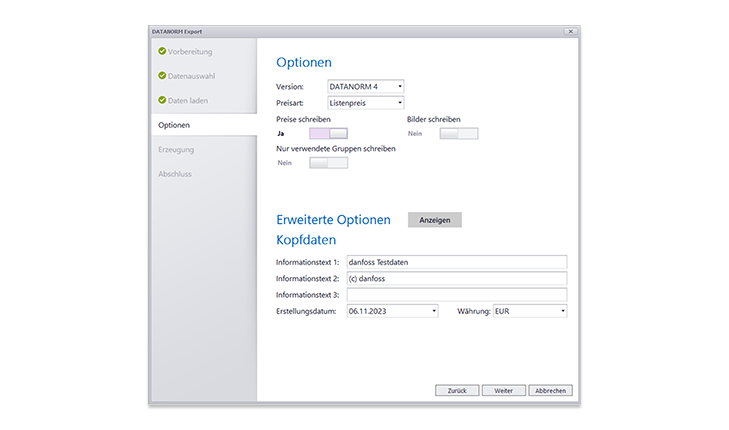Viewport: 729px width, 430px height.
Task: Open the Währung dropdown showing EUR
Action: pyautogui.click(x=530, y=311)
